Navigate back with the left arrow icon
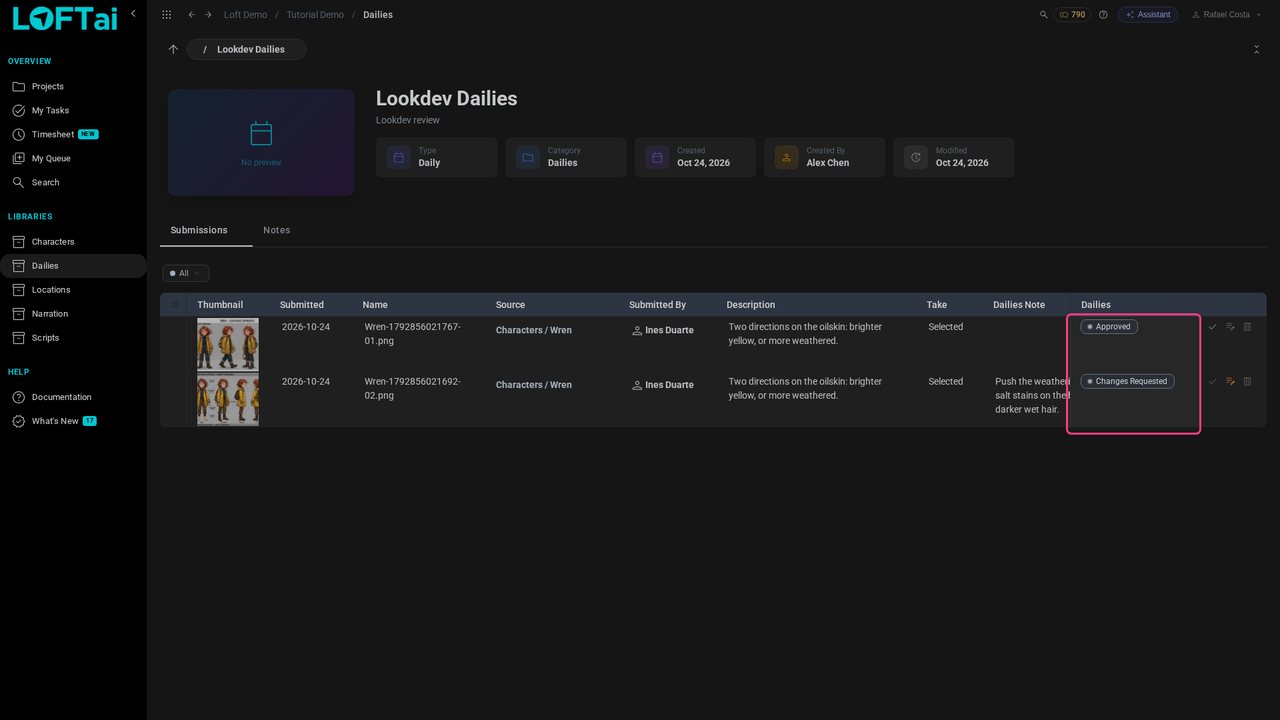Image resolution: width=1280 pixels, height=720 pixels. pyautogui.click(x=191, y=15)
